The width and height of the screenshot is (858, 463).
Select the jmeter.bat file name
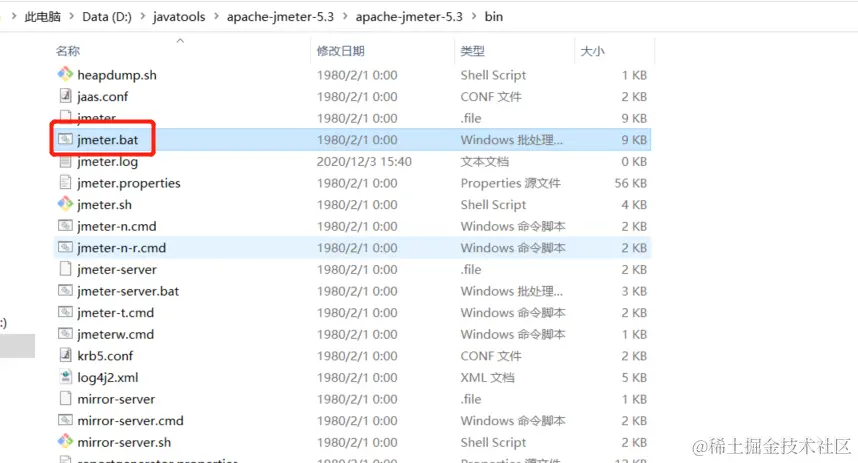(x=108, y=140)
